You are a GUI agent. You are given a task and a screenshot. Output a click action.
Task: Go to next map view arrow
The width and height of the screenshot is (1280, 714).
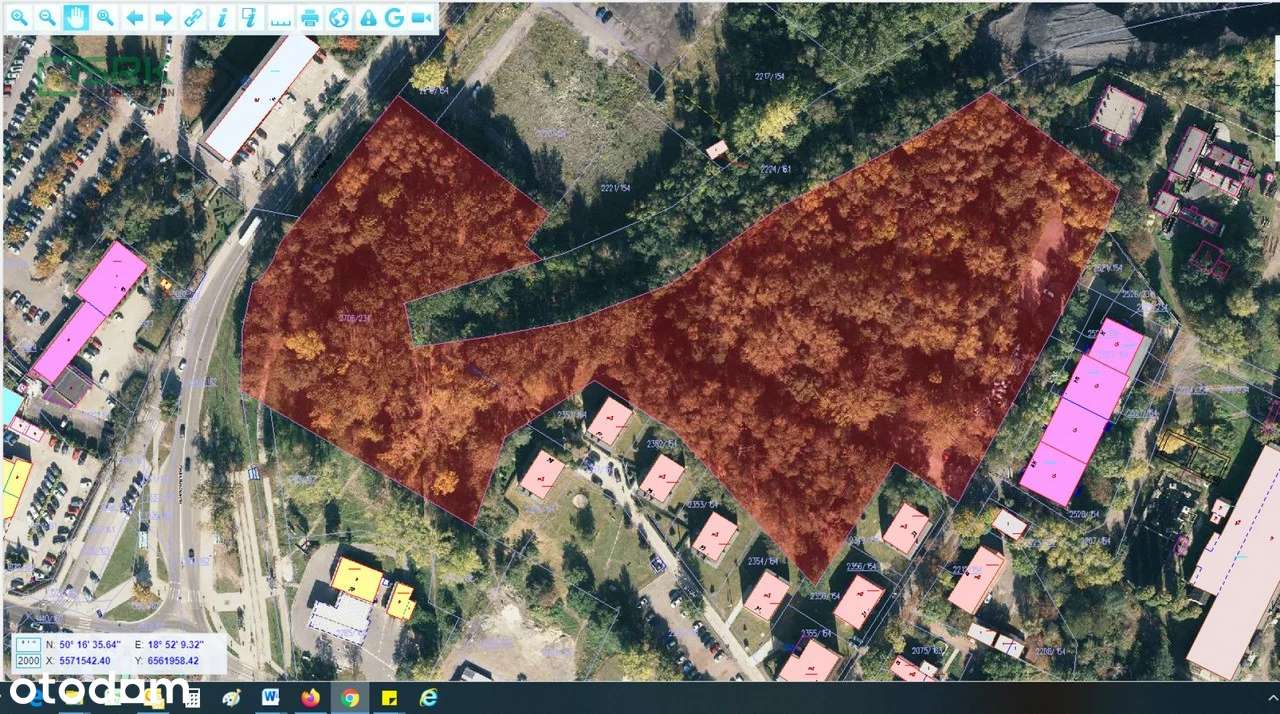coord(163,17)
